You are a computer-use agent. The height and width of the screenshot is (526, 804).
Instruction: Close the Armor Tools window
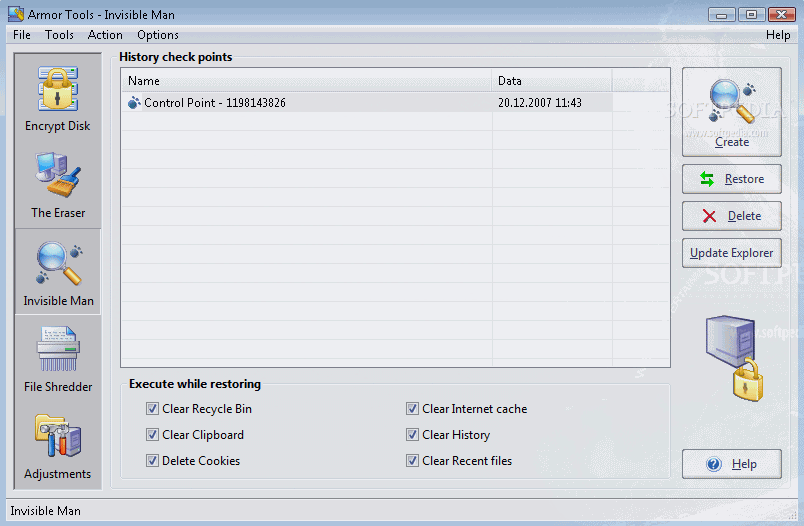coord(781,14)
